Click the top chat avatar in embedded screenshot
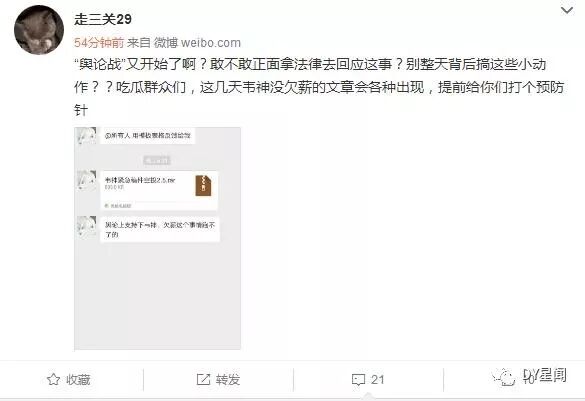Screen dimensions: 585x401 pyautogui.click(x=87, y=135)
